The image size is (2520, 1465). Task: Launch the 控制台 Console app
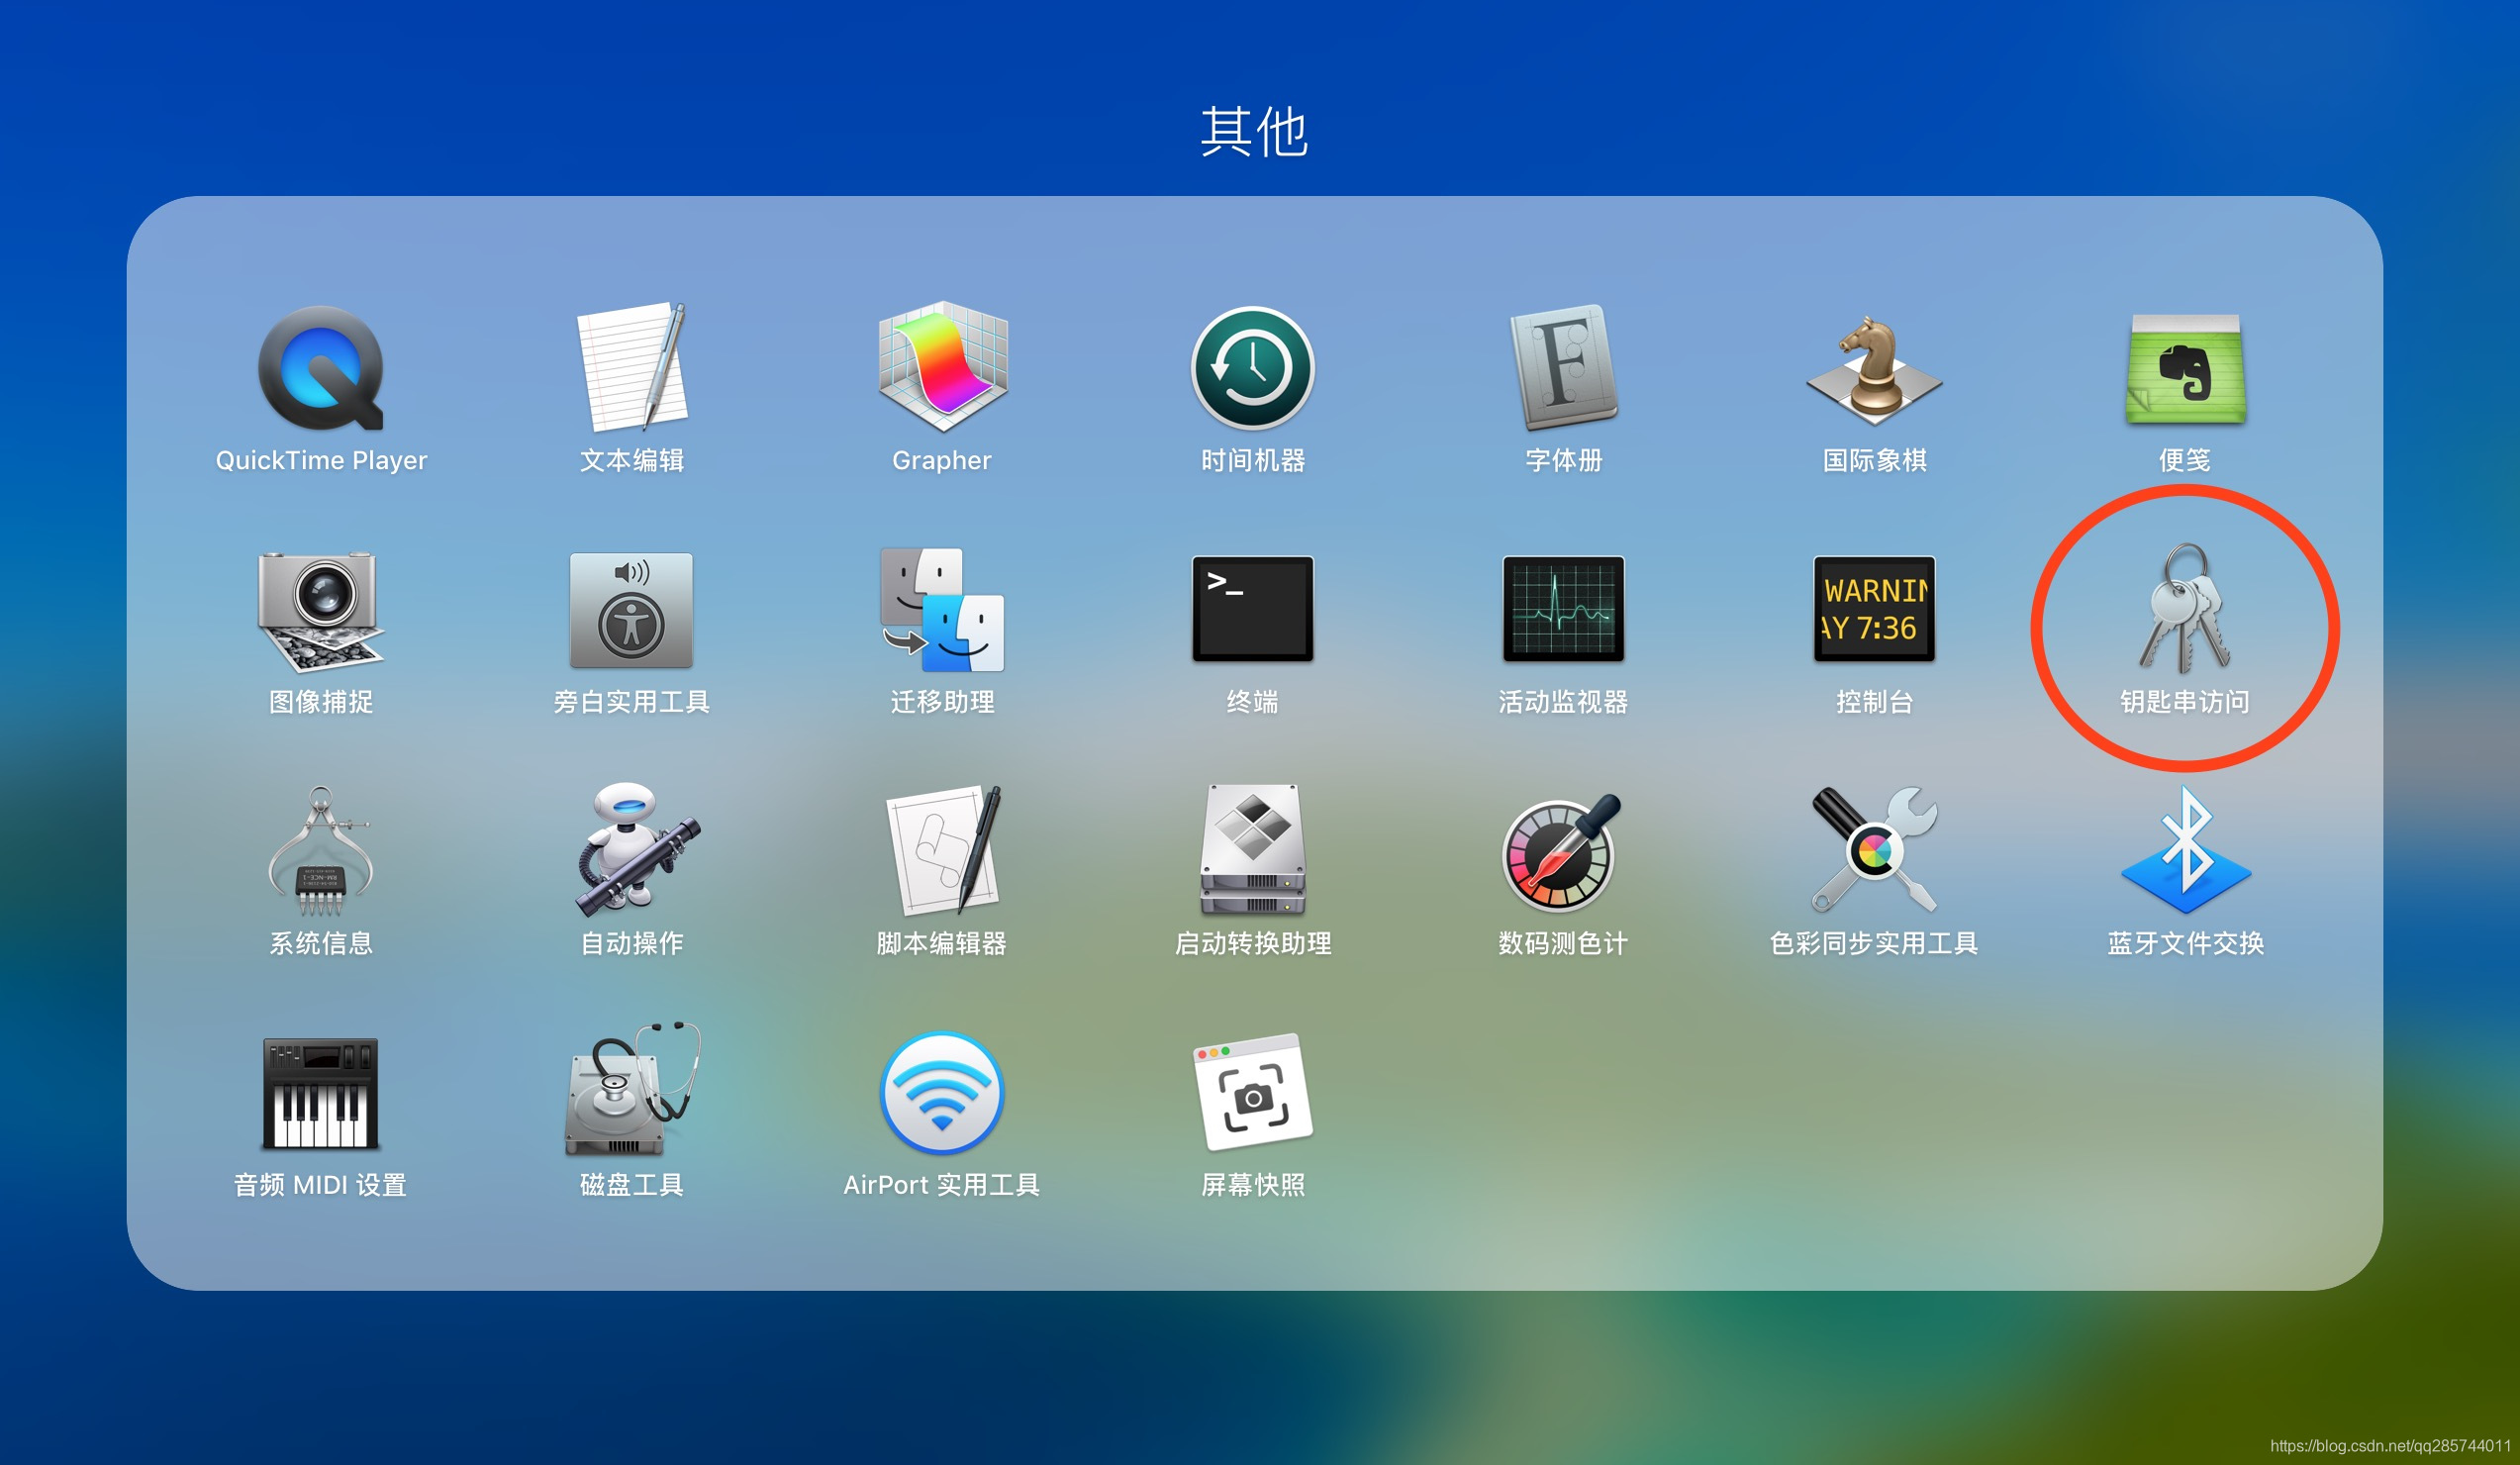1874,610
